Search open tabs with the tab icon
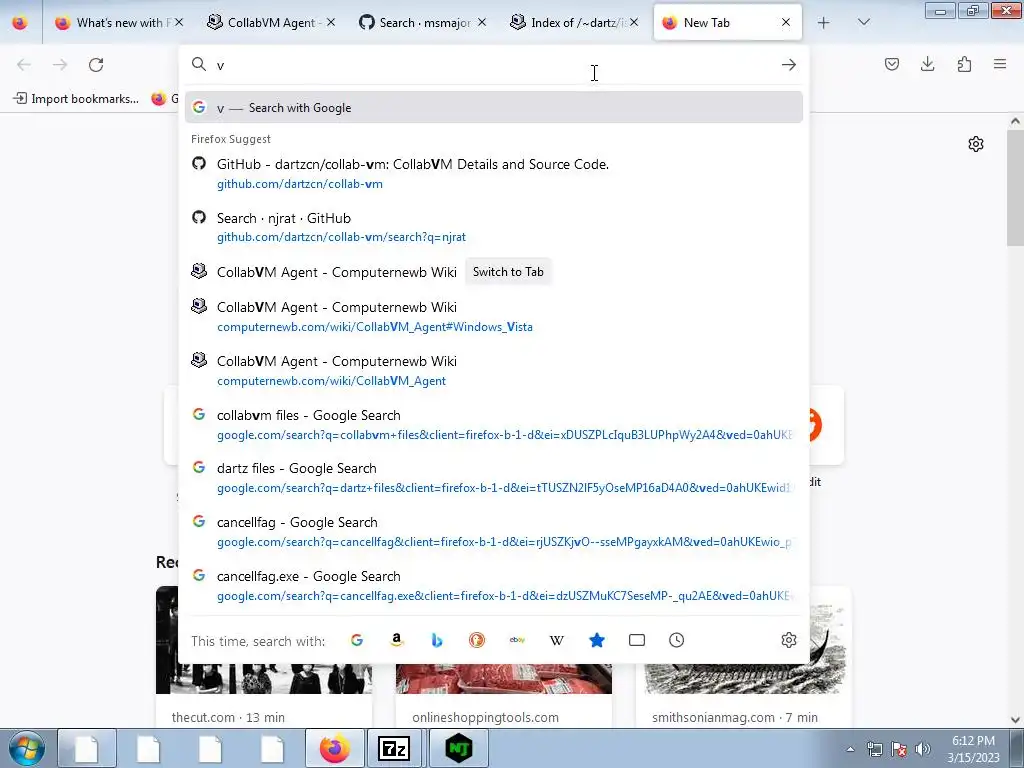 coord(637,640)
